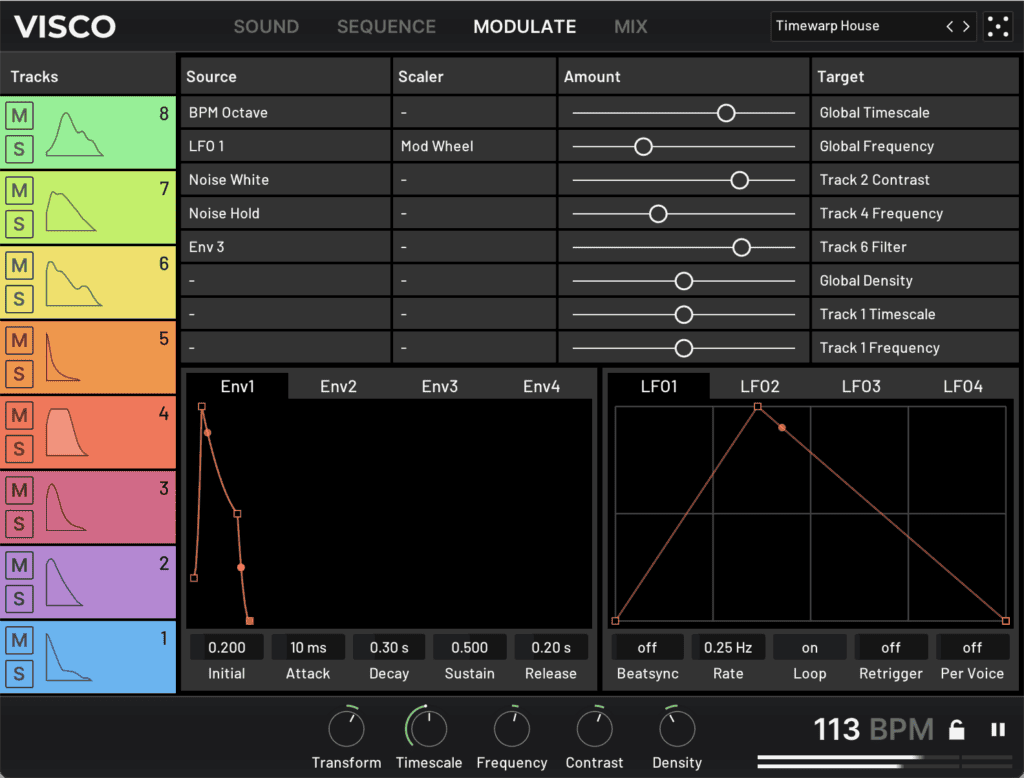Open the Mod Wheel scaler dropdown

(x=473, y=146)
